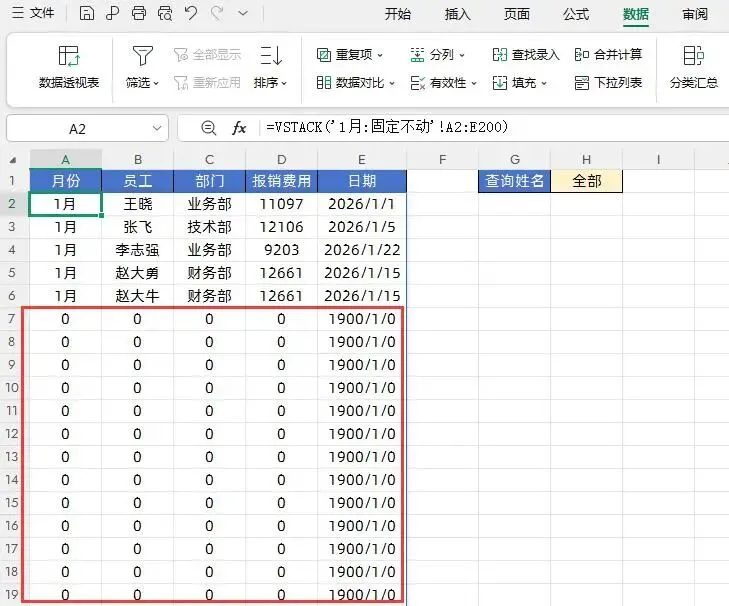Image resolution: width=729 pixels, height=606 pixels.
Task: Expand the Name Box dropdown arrow
Action: click(x=157, y=128)
